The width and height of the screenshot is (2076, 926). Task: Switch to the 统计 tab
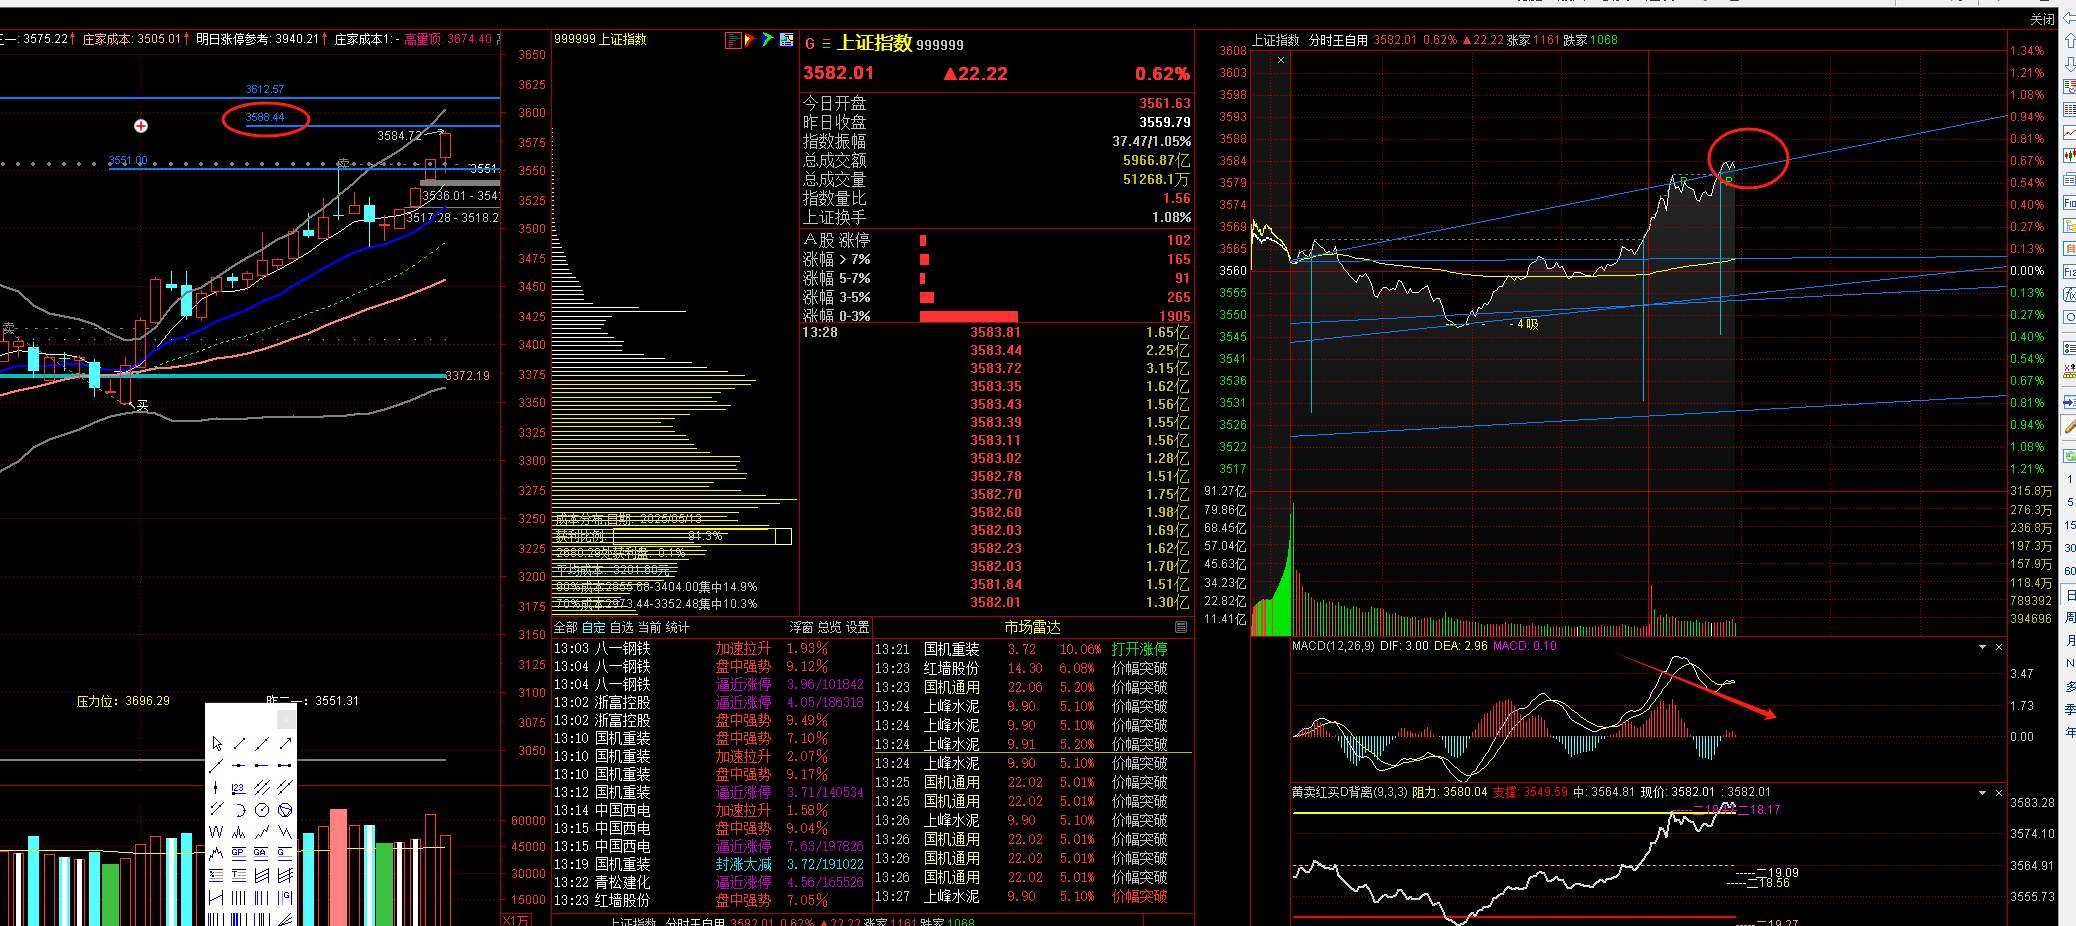point(678,627)
